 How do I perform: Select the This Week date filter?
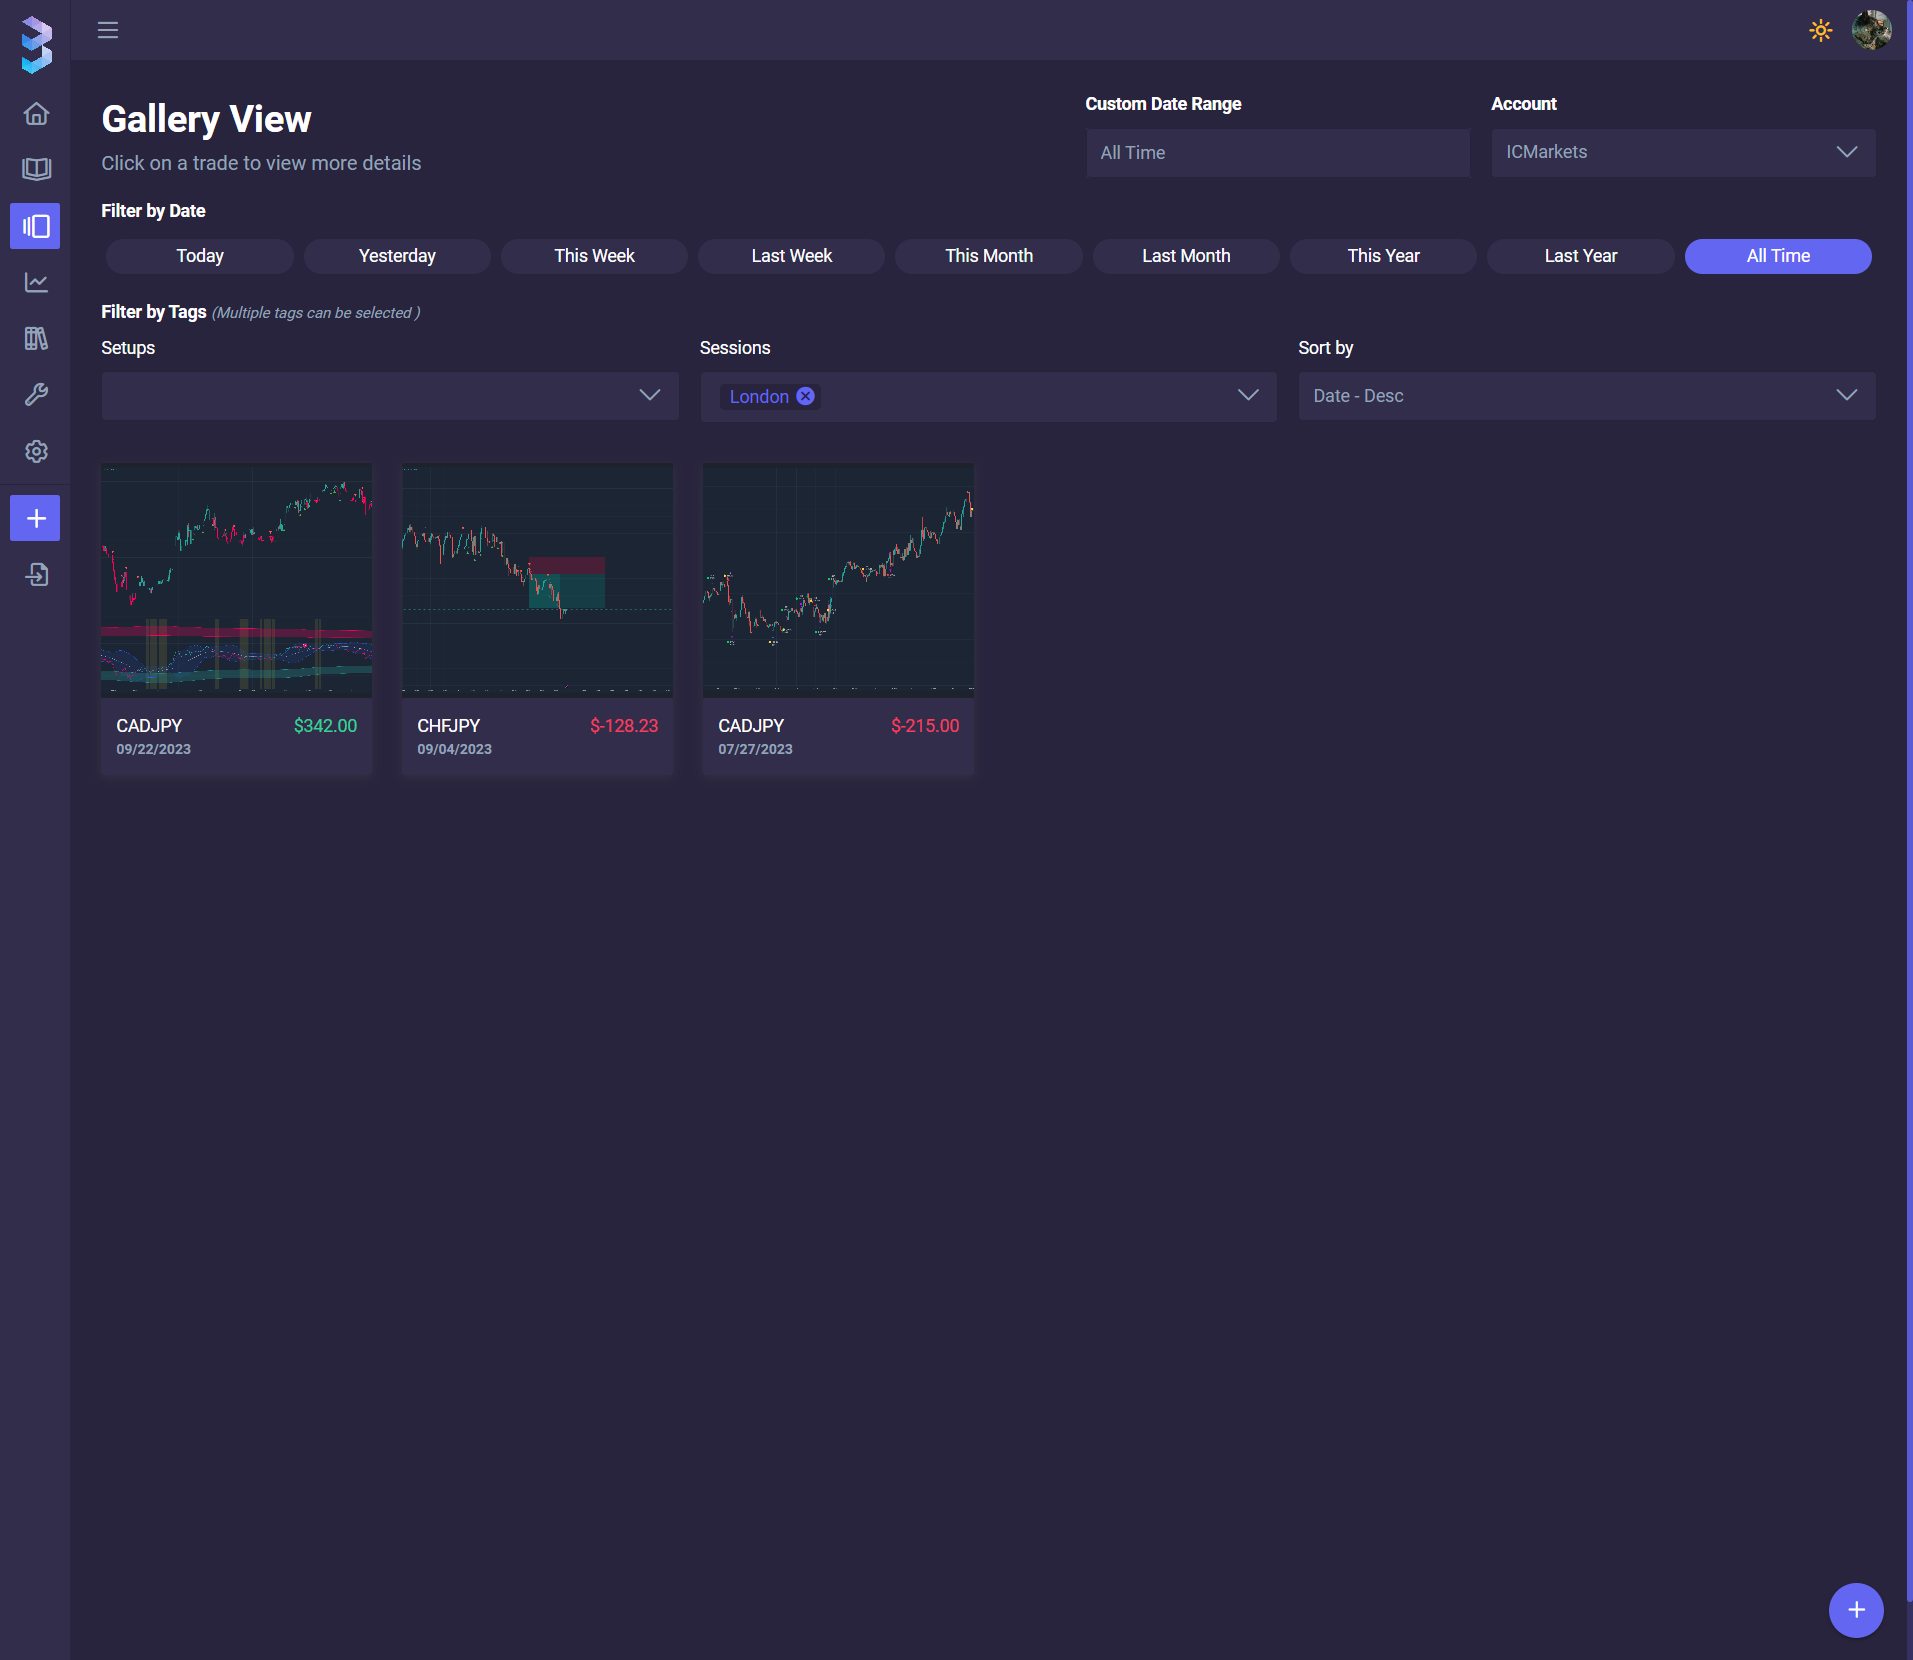594,256
